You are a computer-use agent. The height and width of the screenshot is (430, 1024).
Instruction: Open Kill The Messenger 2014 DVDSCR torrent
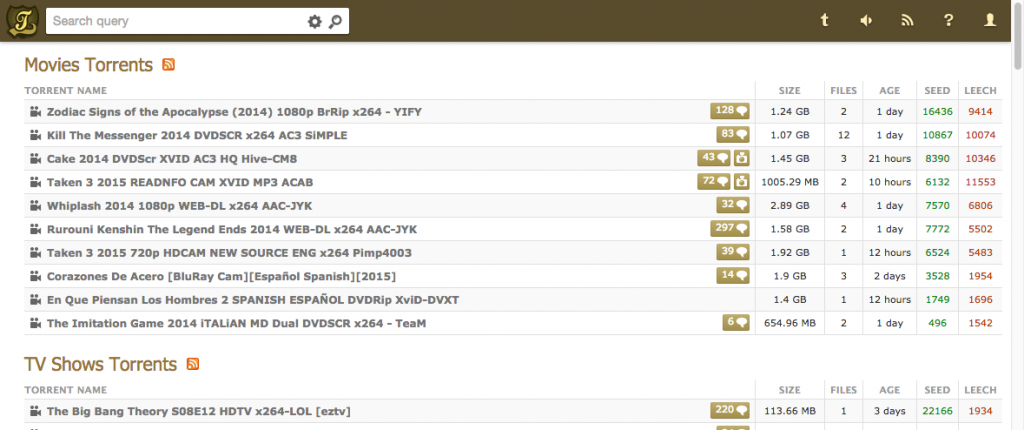(x=197, y=135)
